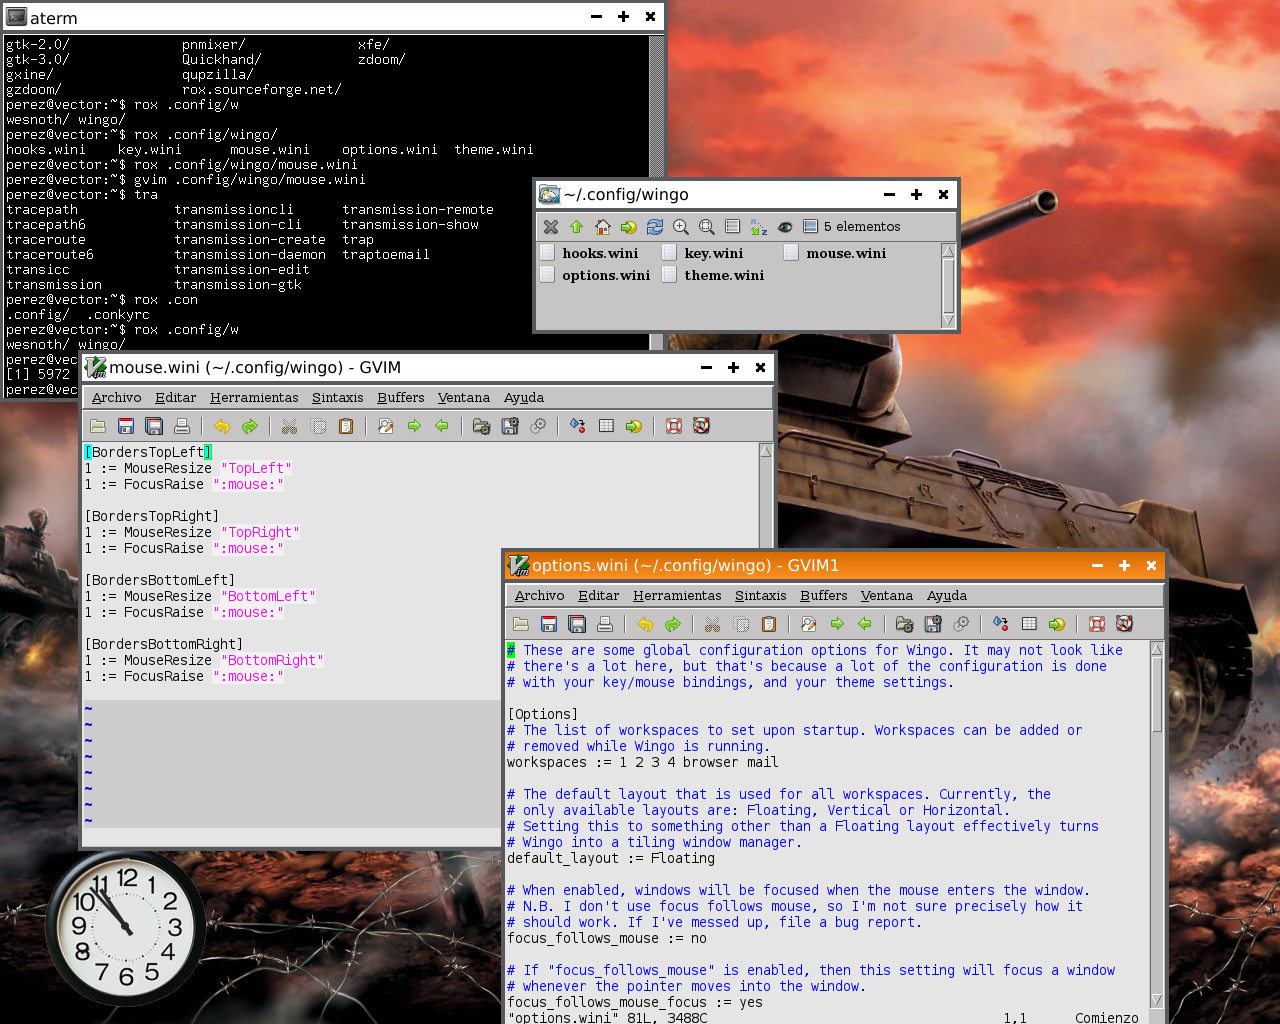Save the current session in options.wini GVIM1
1280x1024 pixels.
point(933,624)
